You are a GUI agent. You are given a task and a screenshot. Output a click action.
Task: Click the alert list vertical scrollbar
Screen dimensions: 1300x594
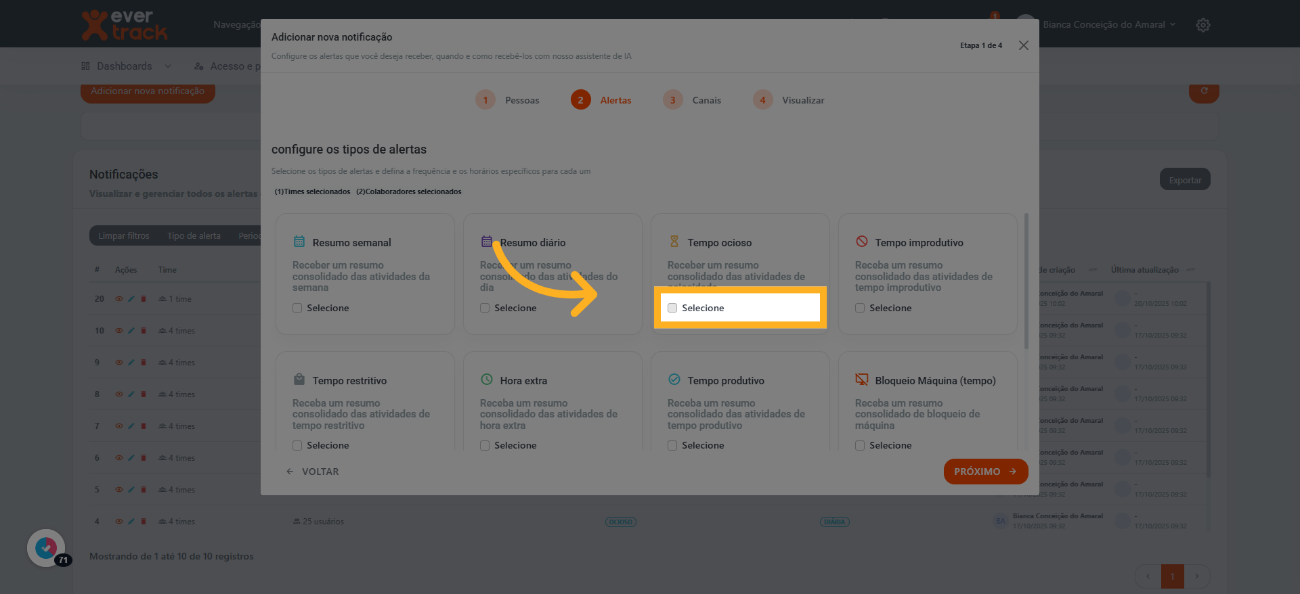(x=1023, y=280)
